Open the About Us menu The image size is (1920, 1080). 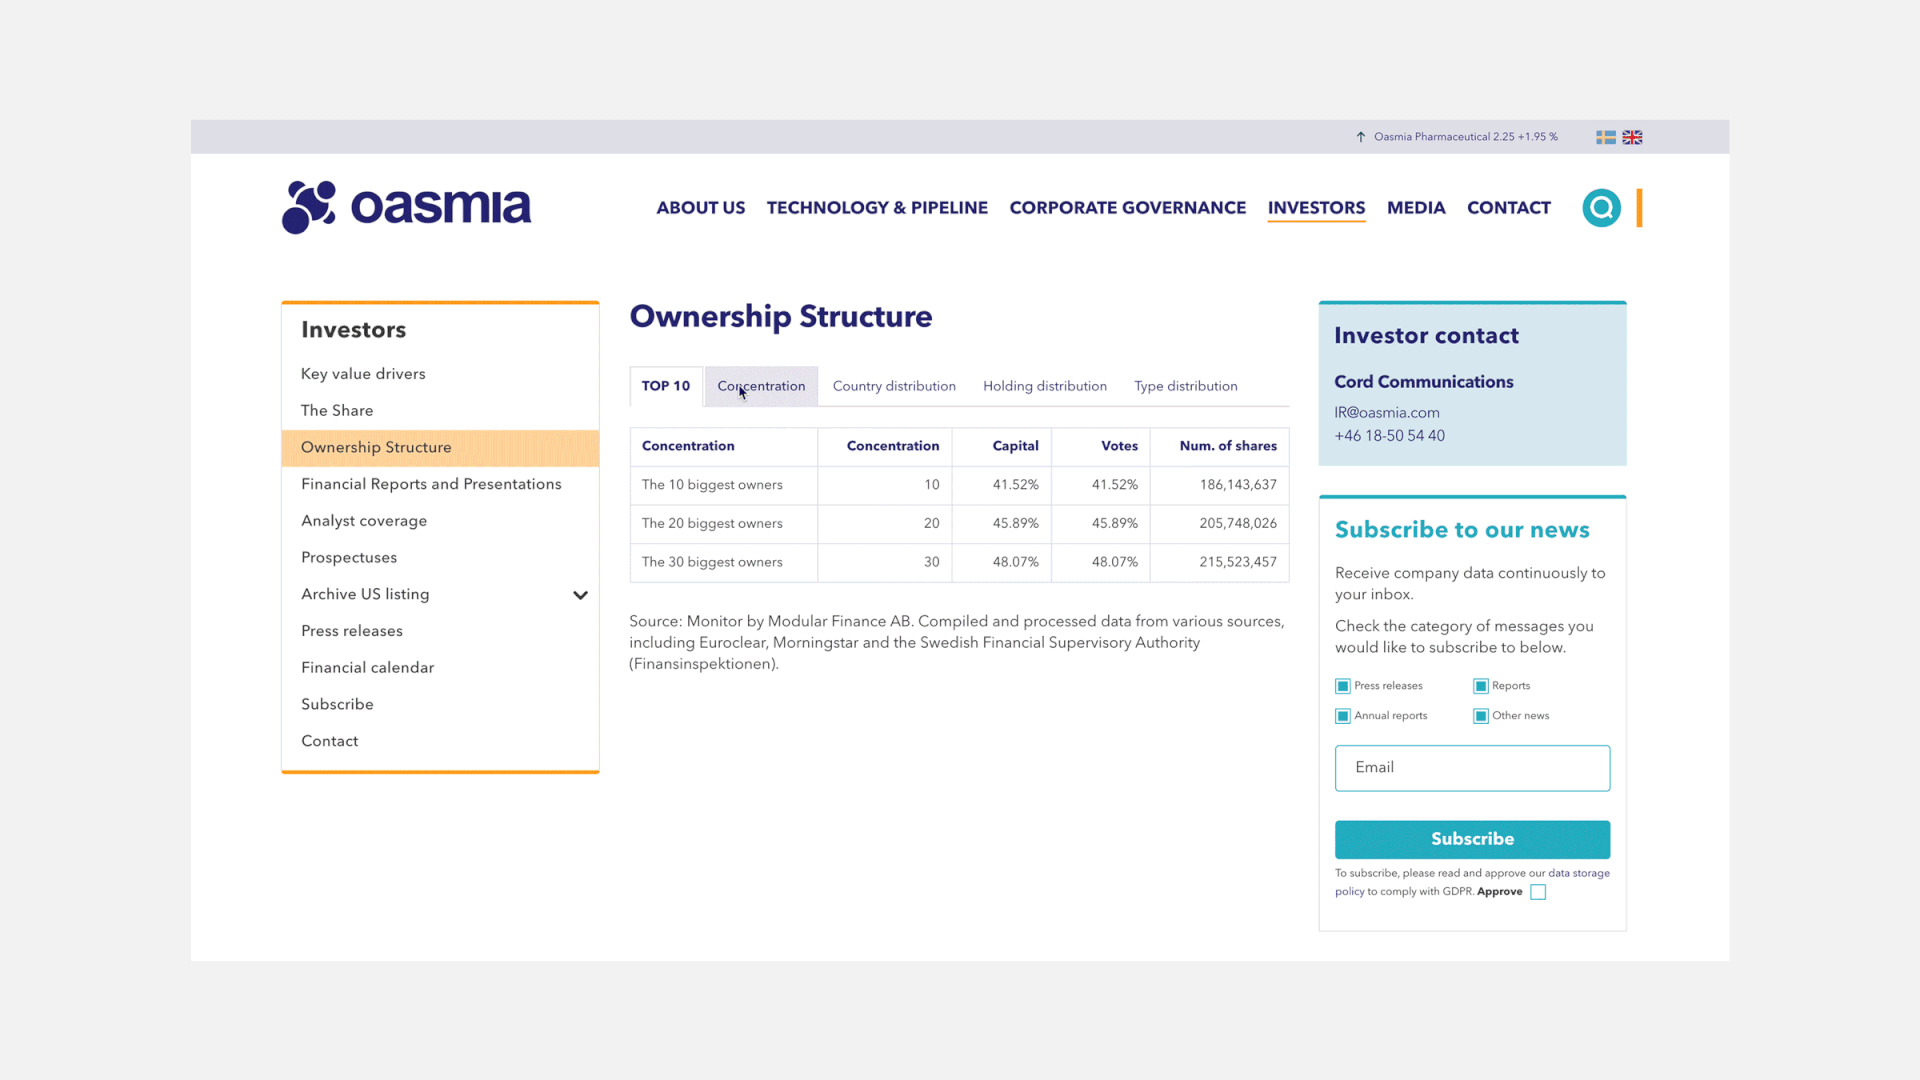700,208
